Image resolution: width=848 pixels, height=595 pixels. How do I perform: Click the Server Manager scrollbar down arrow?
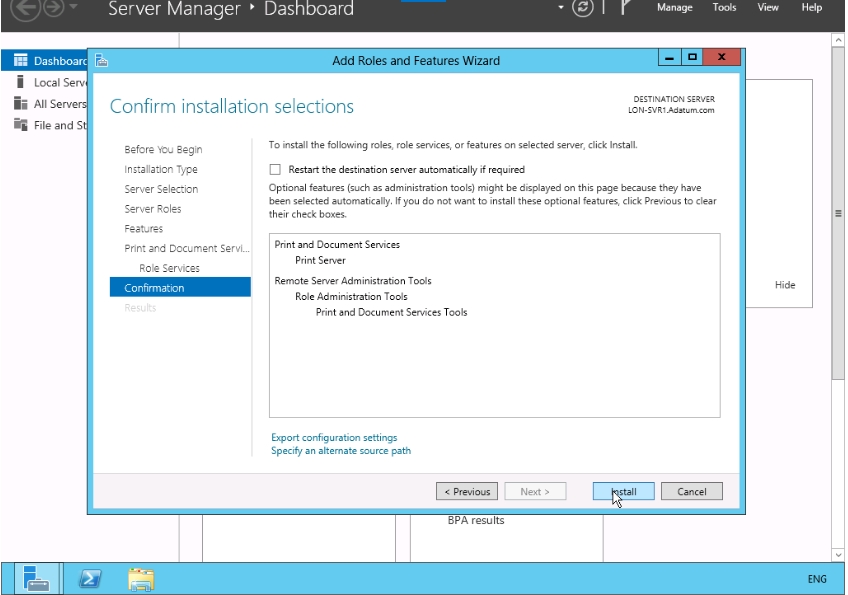(838, 555)
